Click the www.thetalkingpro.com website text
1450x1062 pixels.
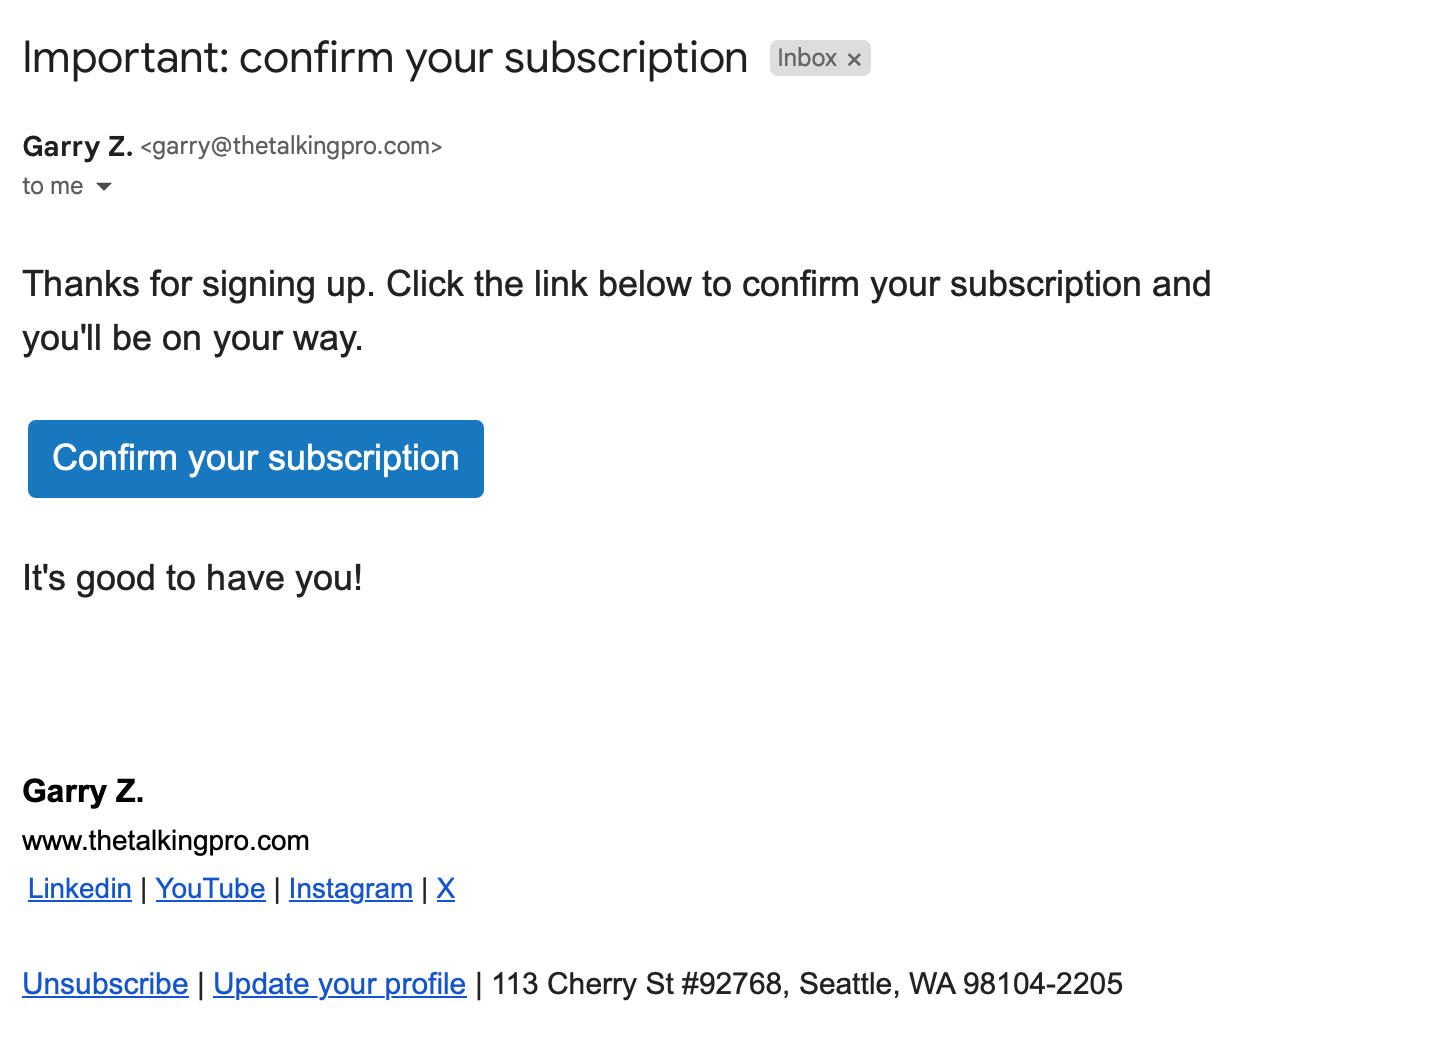click(166, 841)
